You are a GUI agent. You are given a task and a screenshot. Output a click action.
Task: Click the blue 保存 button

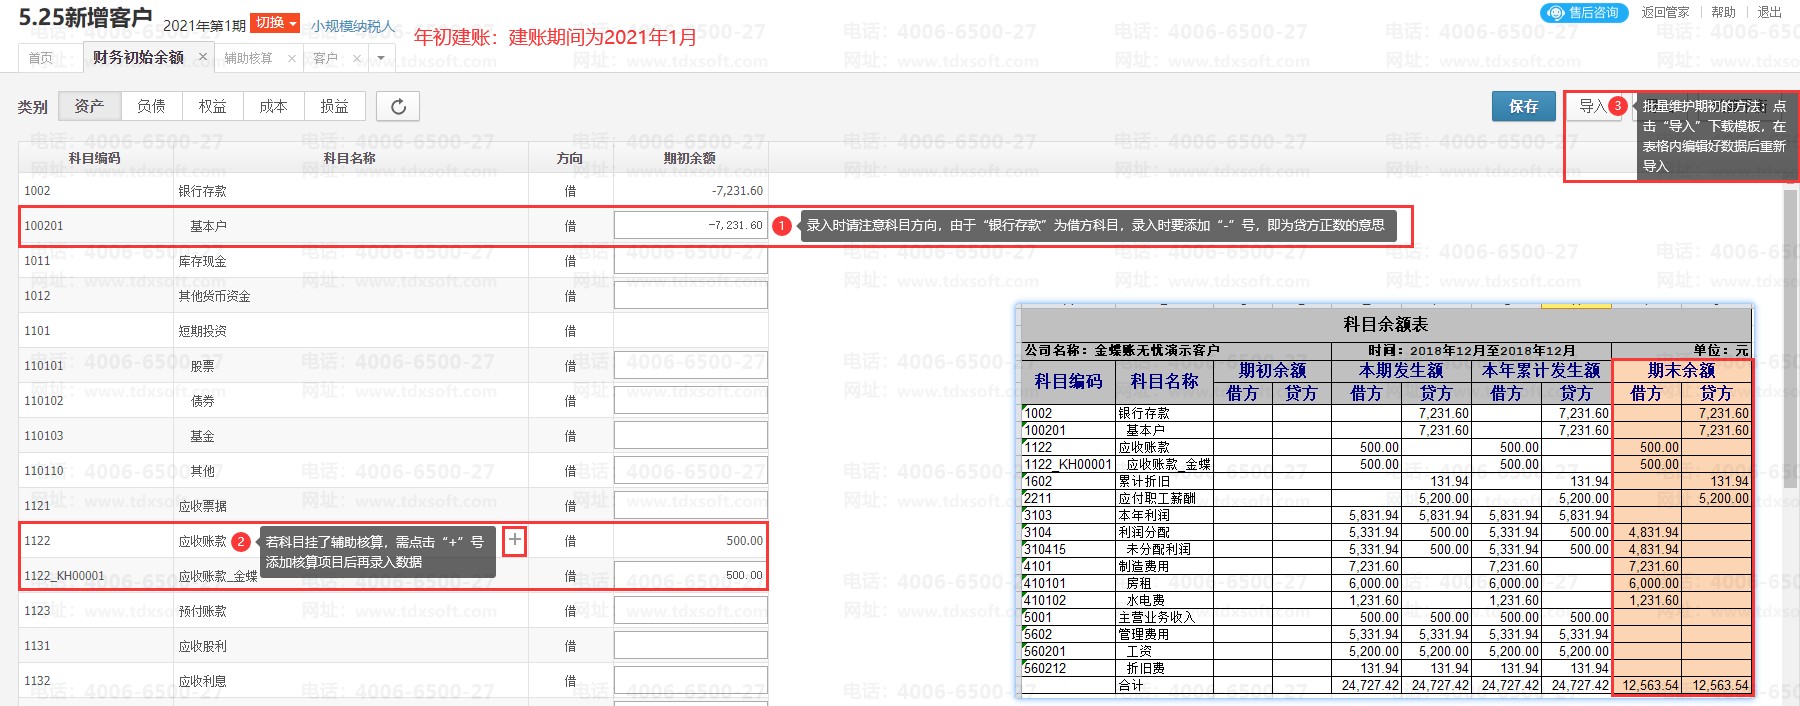pos(1523,106)
